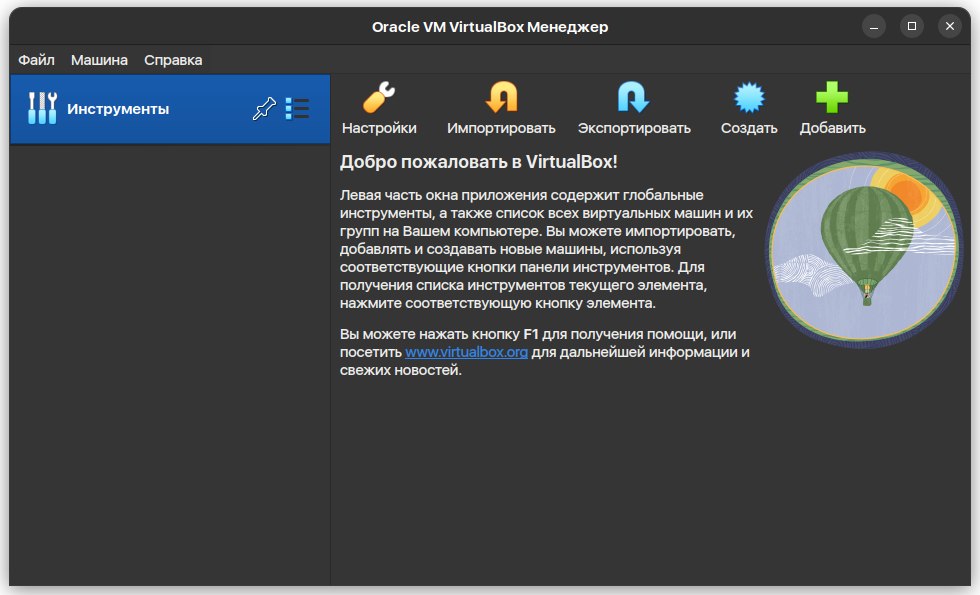
Task: Open the Инструменты list menu icon
Action: [x=298, y=109]
